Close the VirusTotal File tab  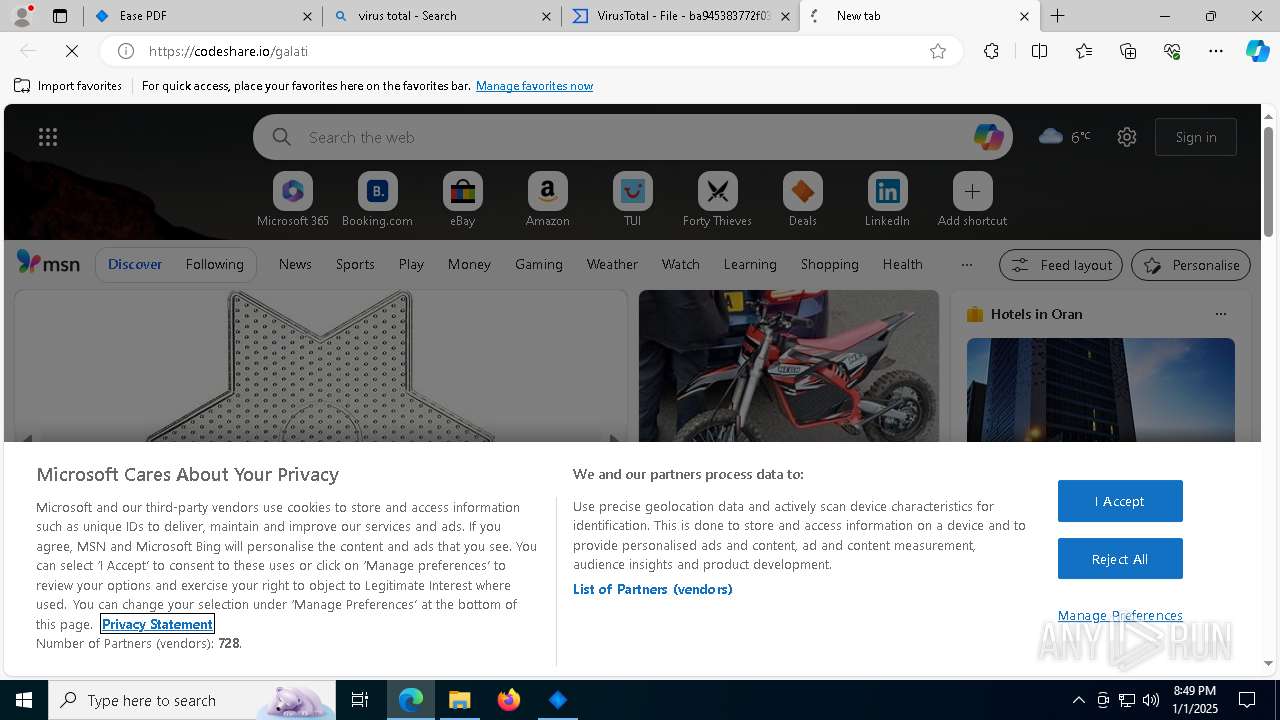click(785, 16)
